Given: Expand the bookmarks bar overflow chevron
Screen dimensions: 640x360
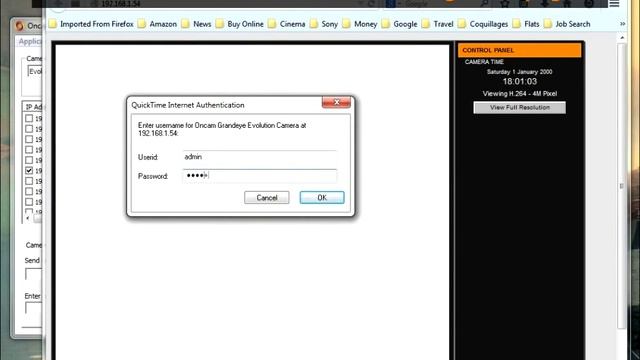Looking at the screenshot, I should [x=622, y=24].
